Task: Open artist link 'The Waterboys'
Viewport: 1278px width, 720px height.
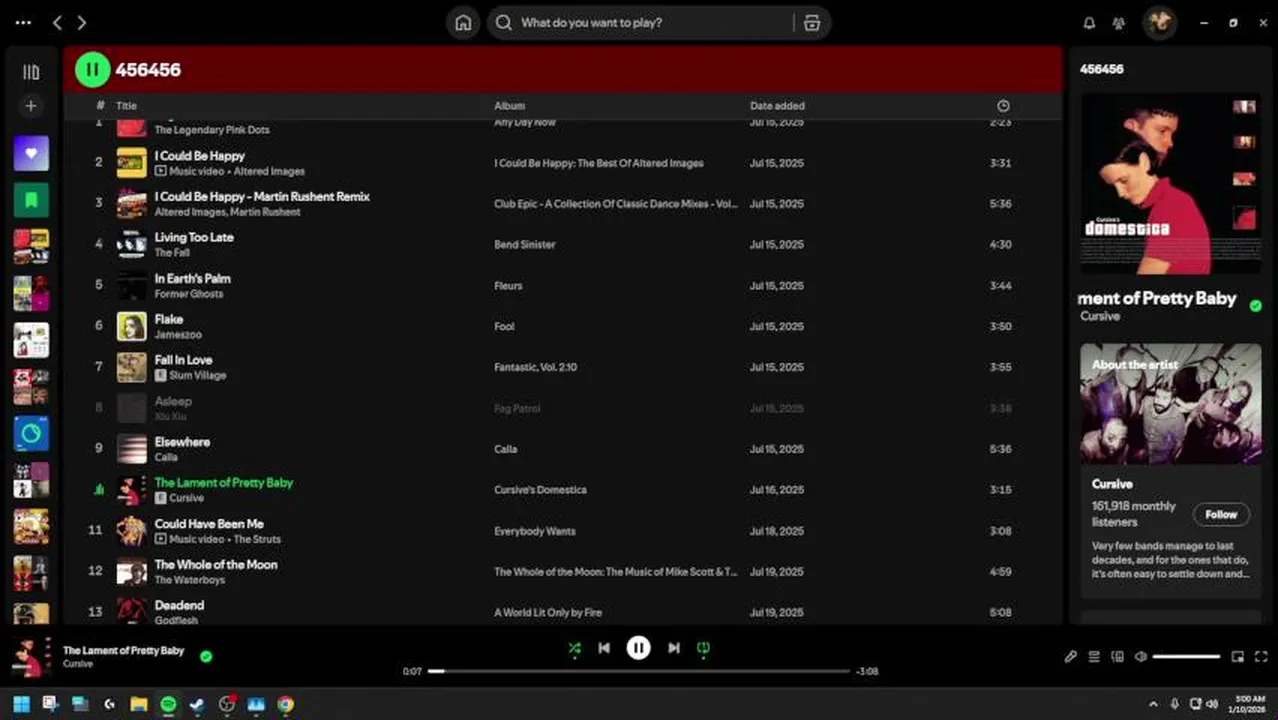Action: point(190,581)
